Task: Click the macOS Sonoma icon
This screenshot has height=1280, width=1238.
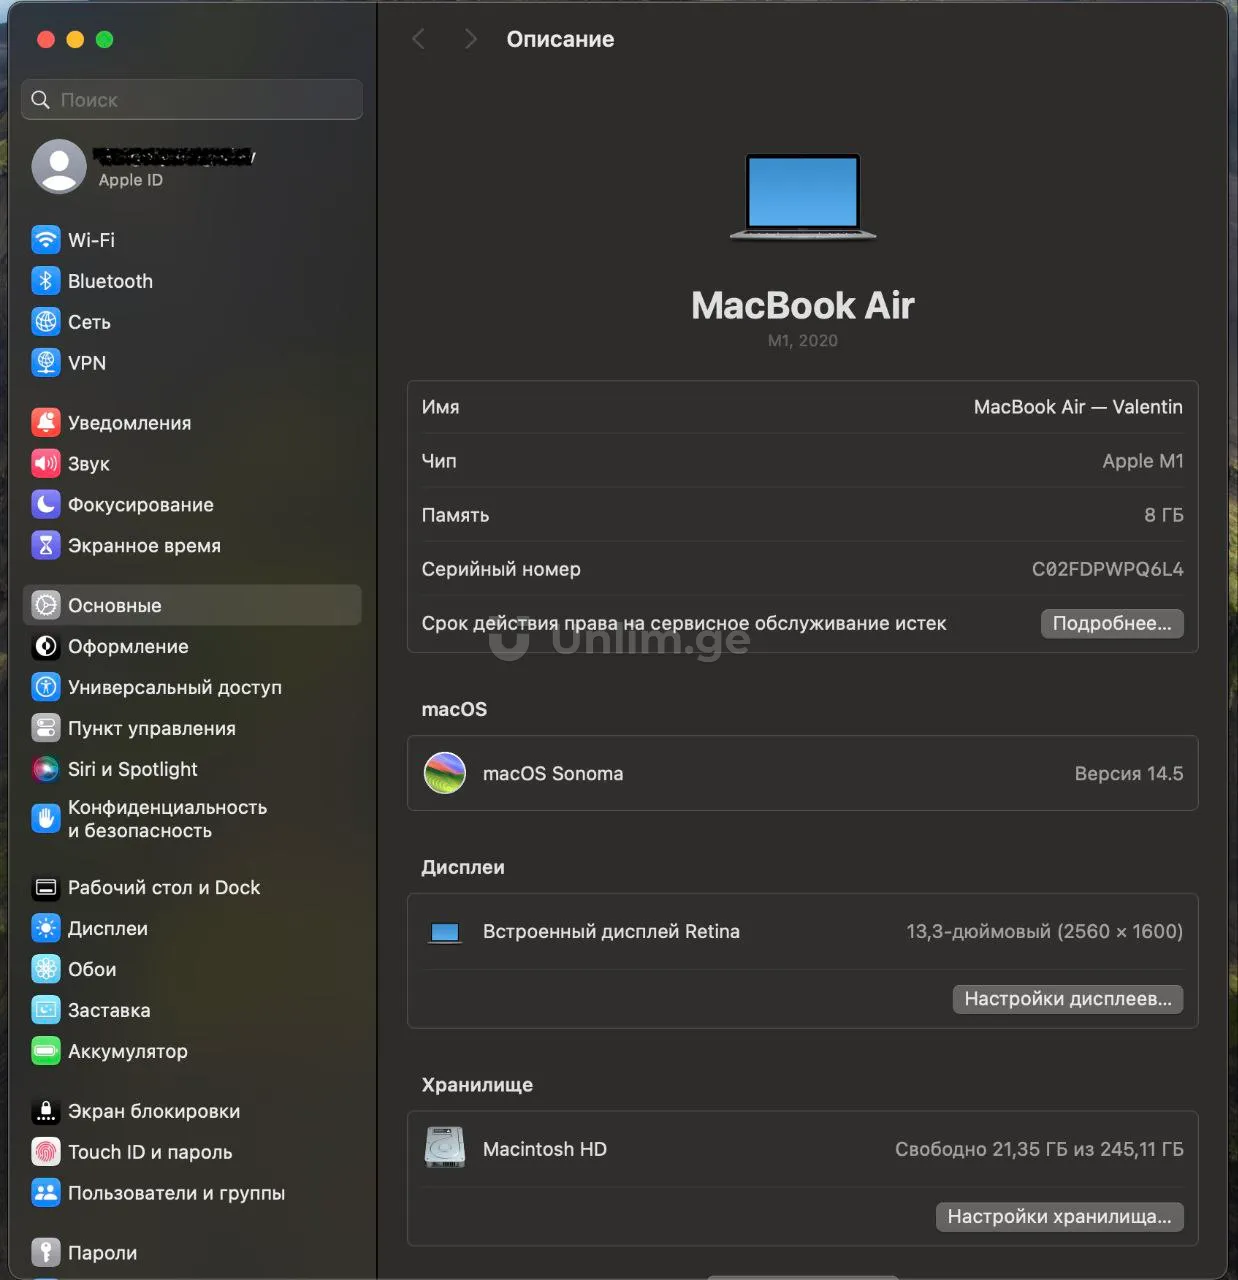Action: point(445,773)
